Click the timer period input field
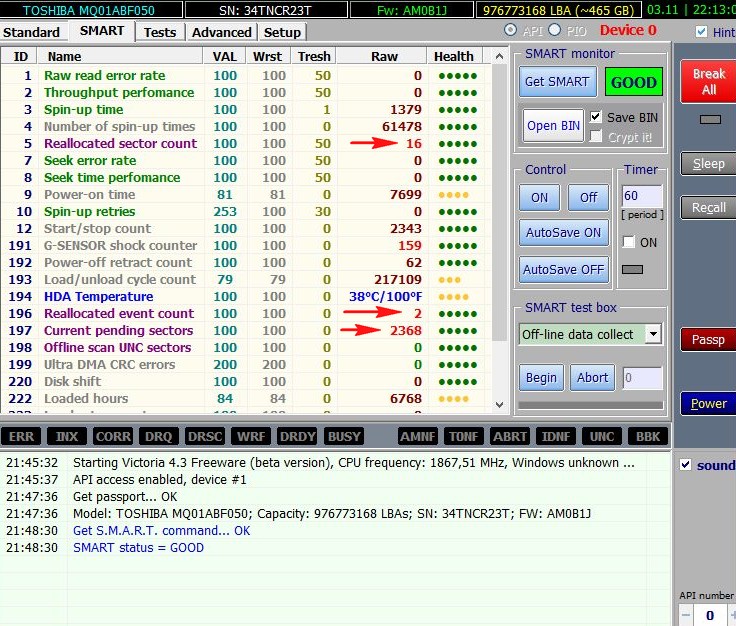 [641, 197]
